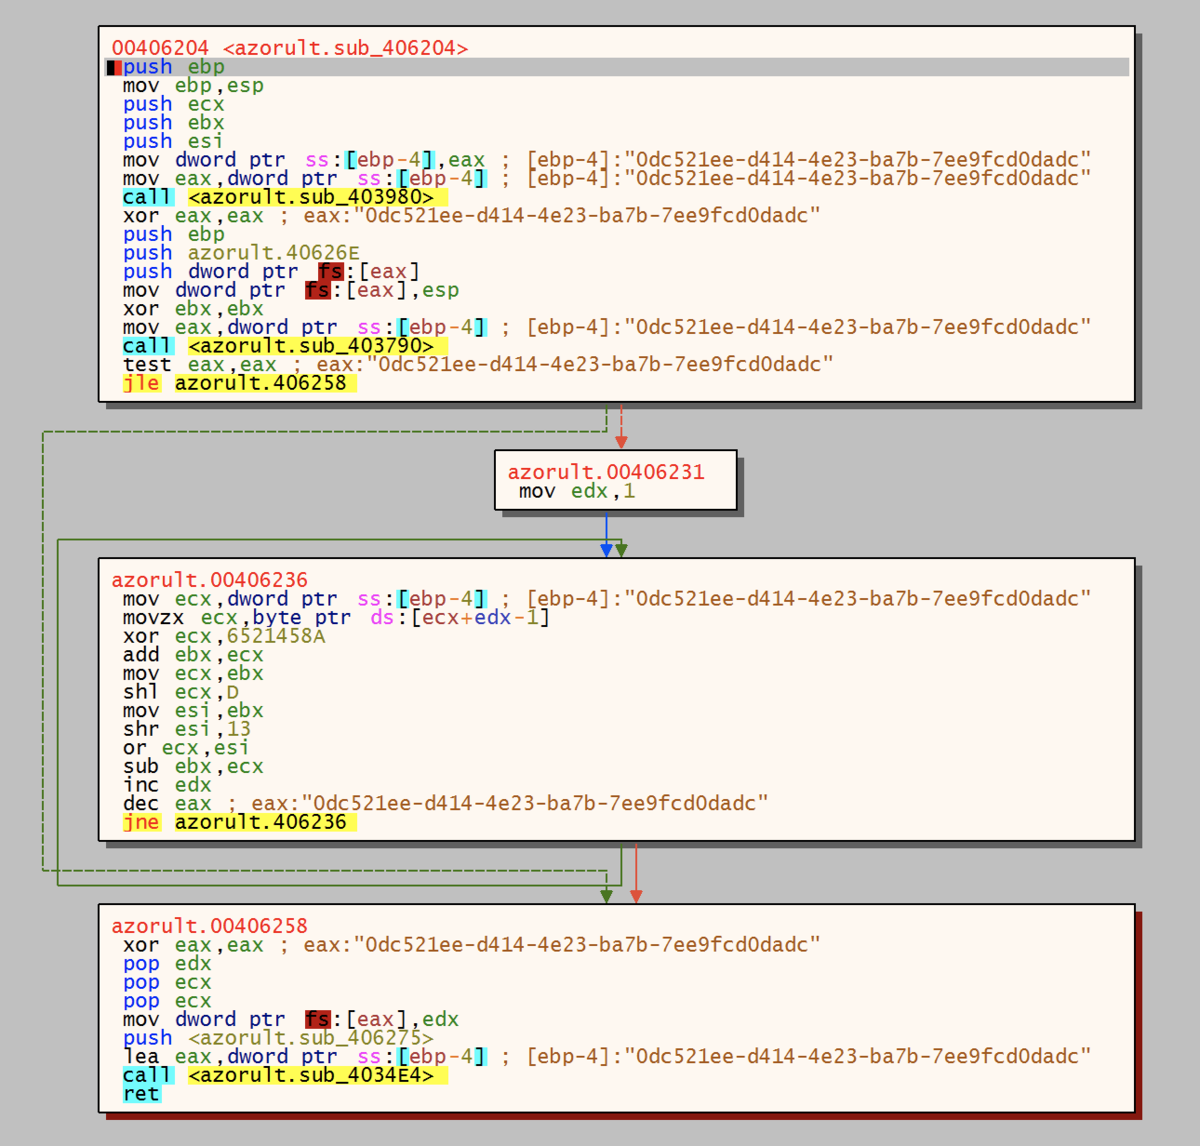The height and width of the screenshot is (1146, 1200).
Task: Click the 'push esi' instruction
Action: 173,141
